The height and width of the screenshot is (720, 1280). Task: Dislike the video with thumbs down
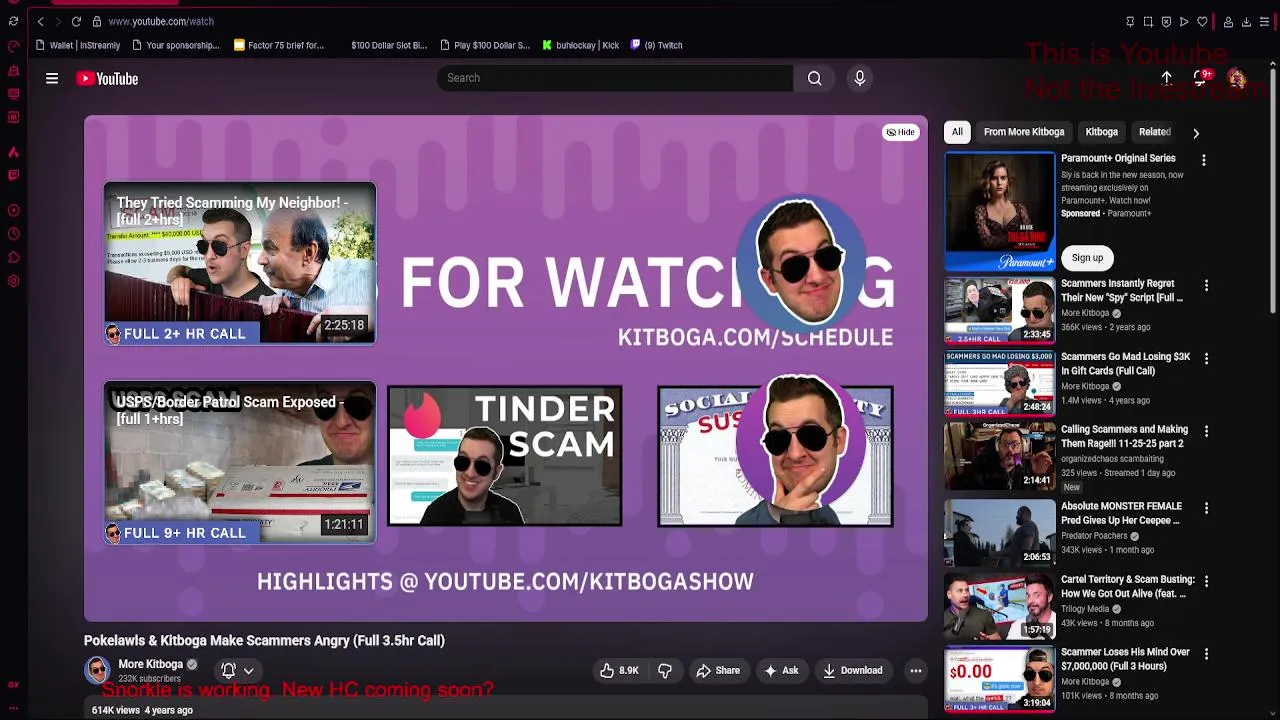click(665, 671)
